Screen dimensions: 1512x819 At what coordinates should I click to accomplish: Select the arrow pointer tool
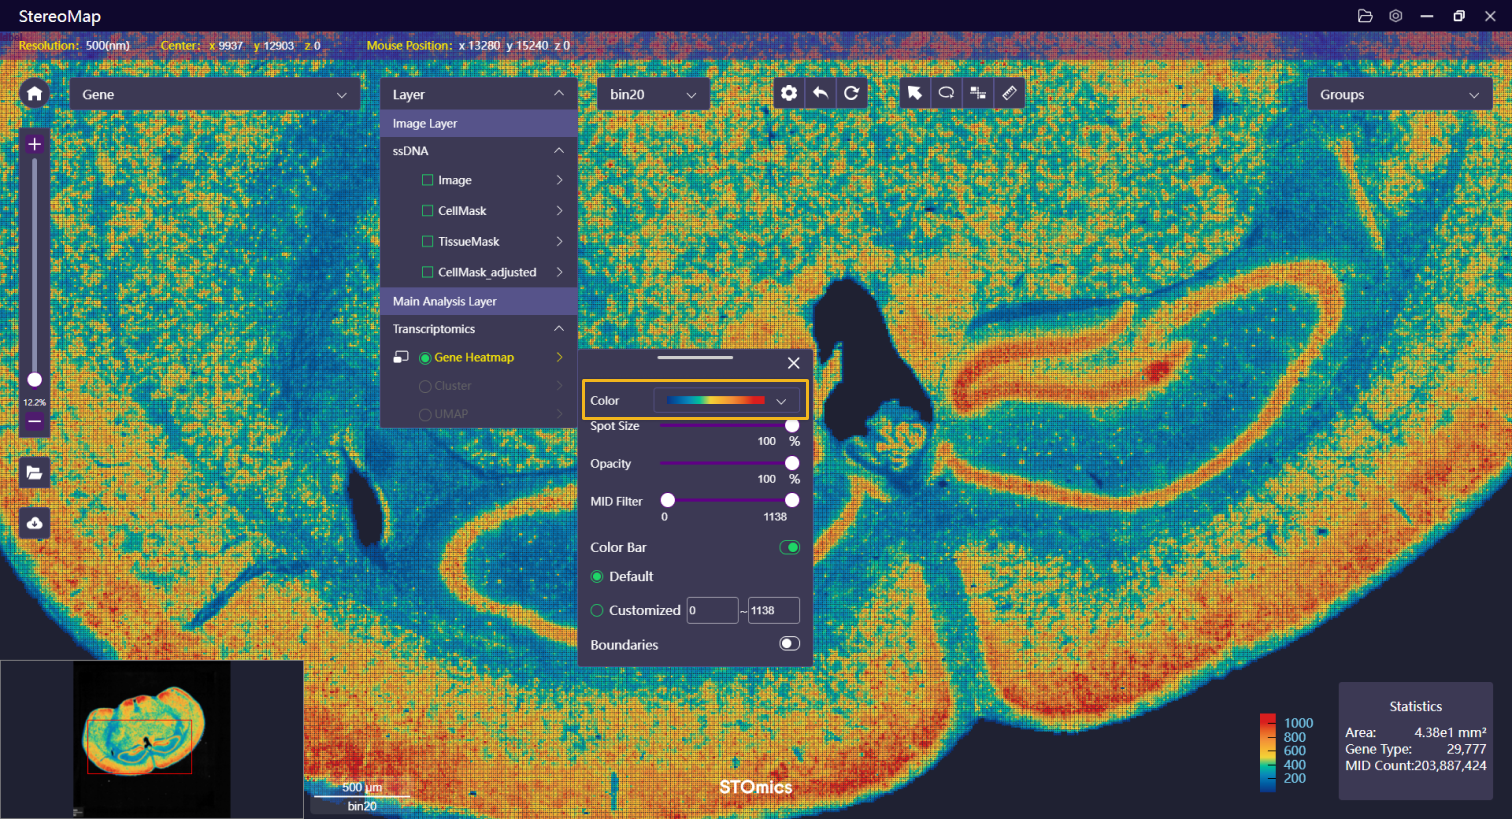[915, 93]
